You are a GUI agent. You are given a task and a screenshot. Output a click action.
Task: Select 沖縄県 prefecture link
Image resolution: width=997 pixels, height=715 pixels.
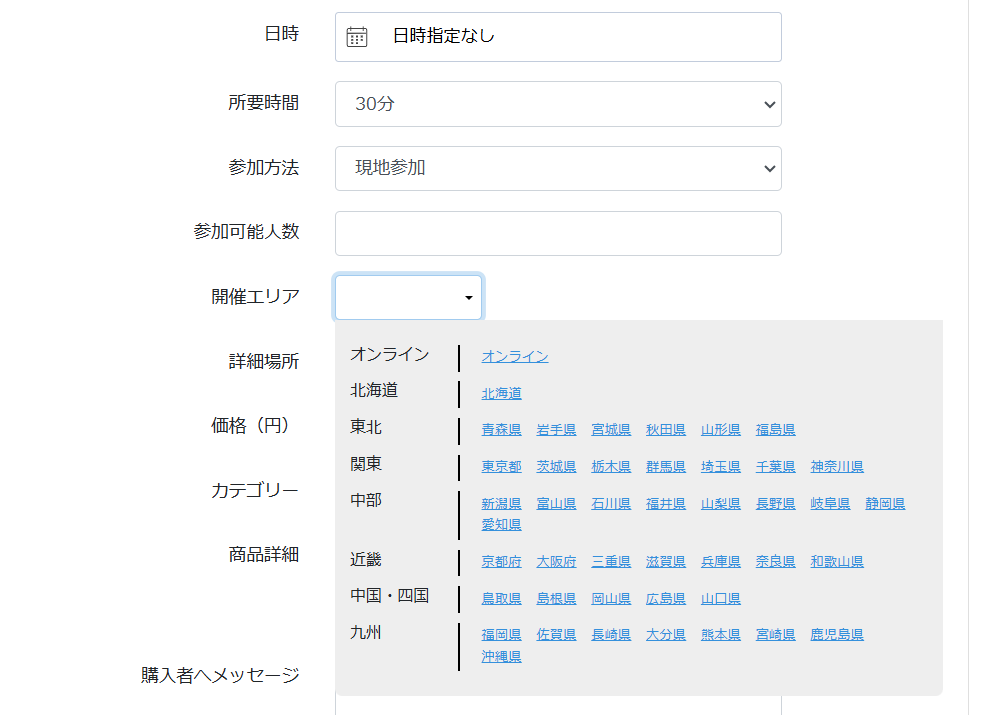click(501, 656)
